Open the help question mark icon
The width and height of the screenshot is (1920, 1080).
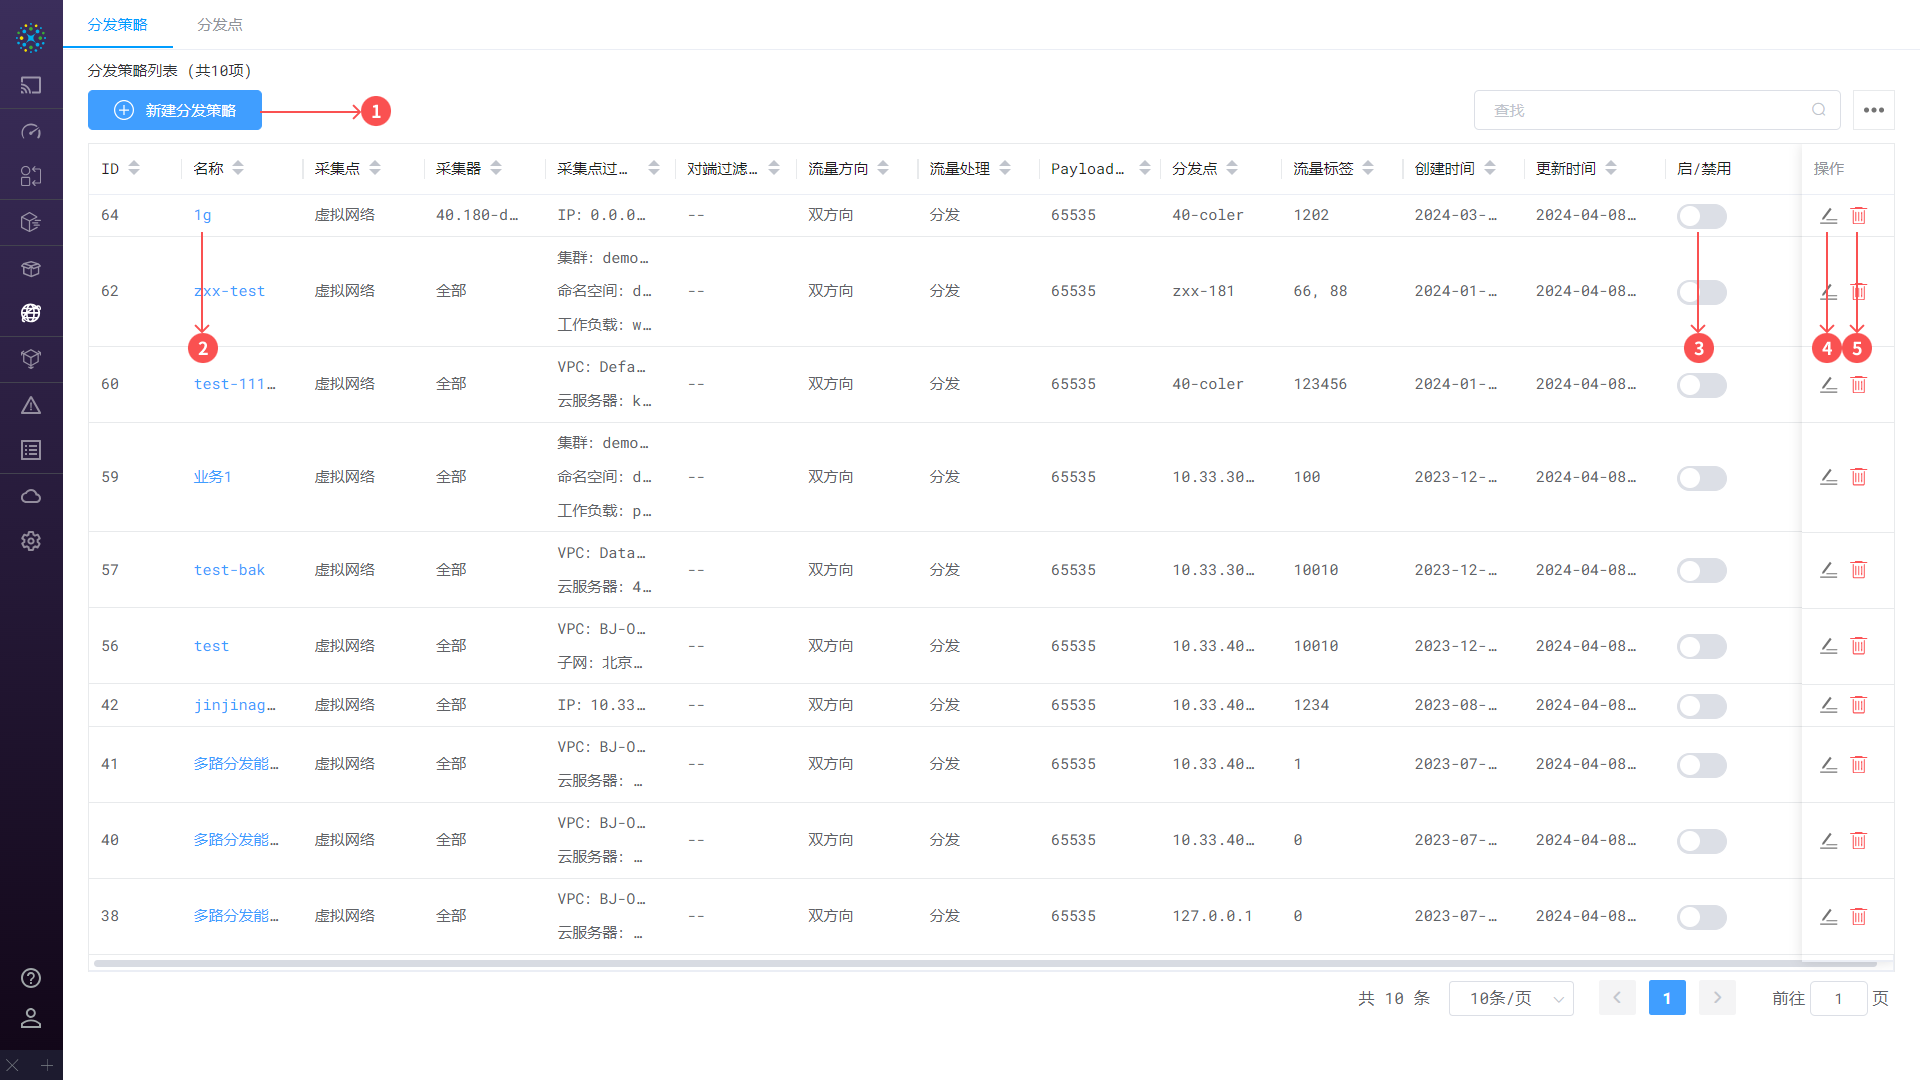click(31, 978)
